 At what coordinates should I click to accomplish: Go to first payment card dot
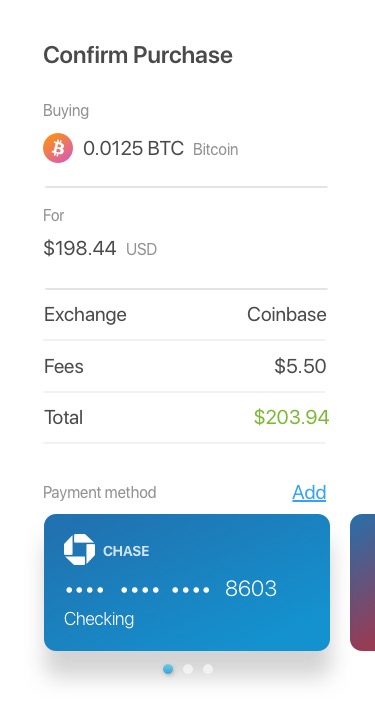pos(168,669)
